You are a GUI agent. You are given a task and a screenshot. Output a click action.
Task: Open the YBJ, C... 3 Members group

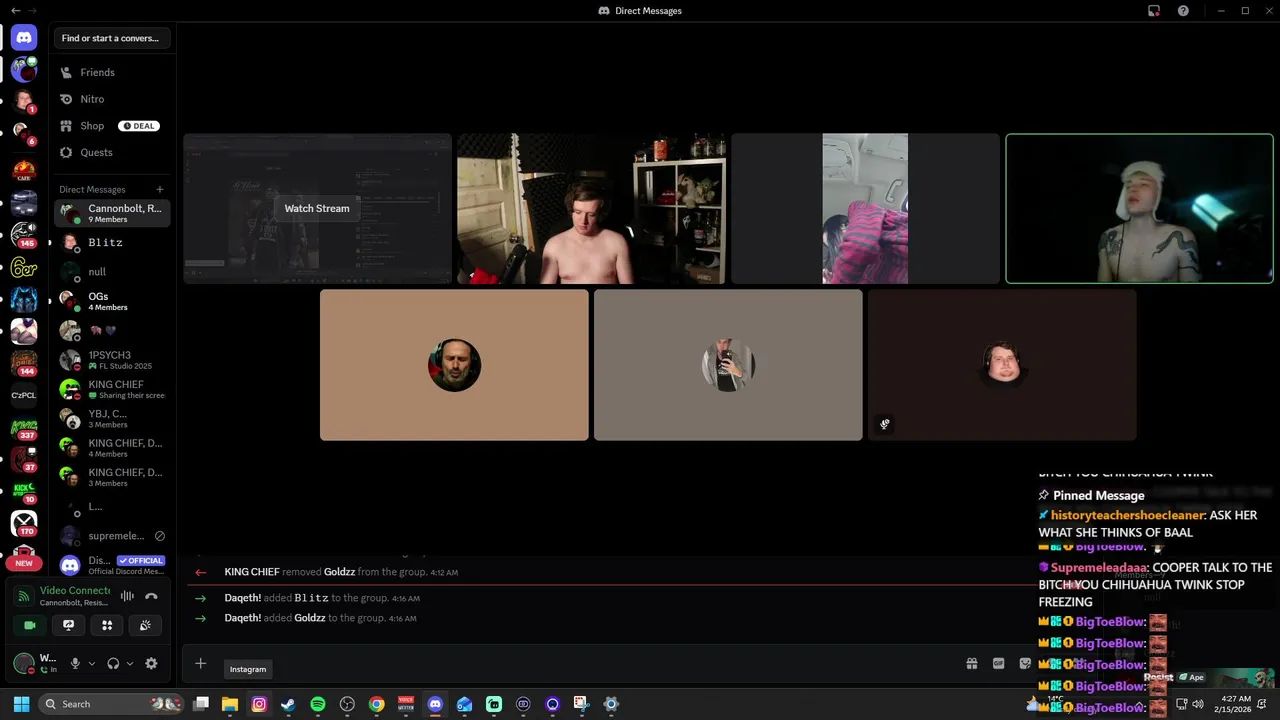(x=112, y=418)
